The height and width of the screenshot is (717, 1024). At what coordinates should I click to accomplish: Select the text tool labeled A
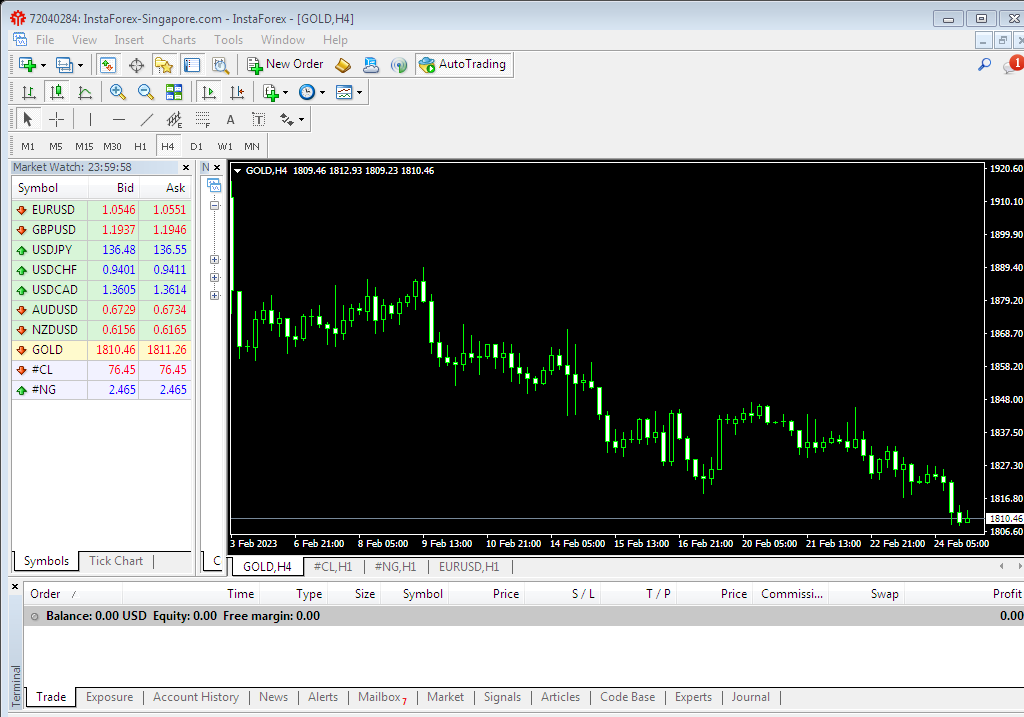(x=230, y=120)
